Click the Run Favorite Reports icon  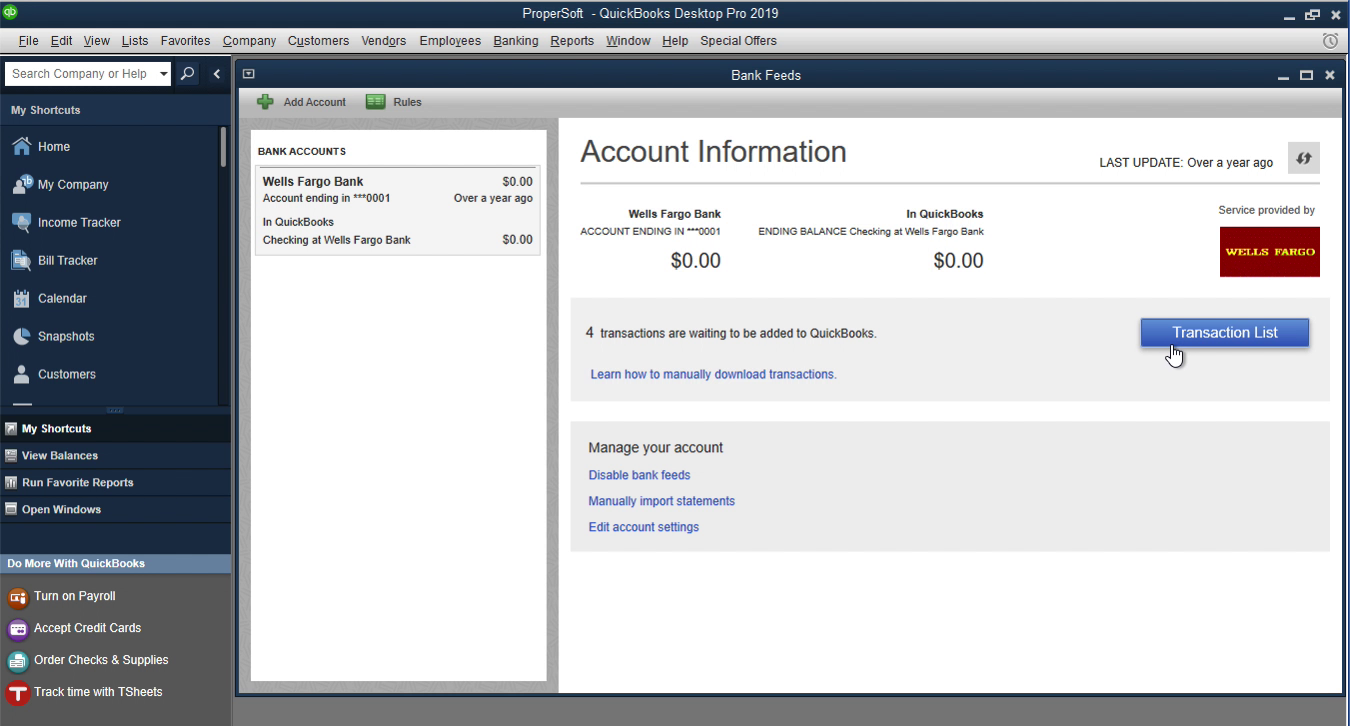[x=11, y=482]
